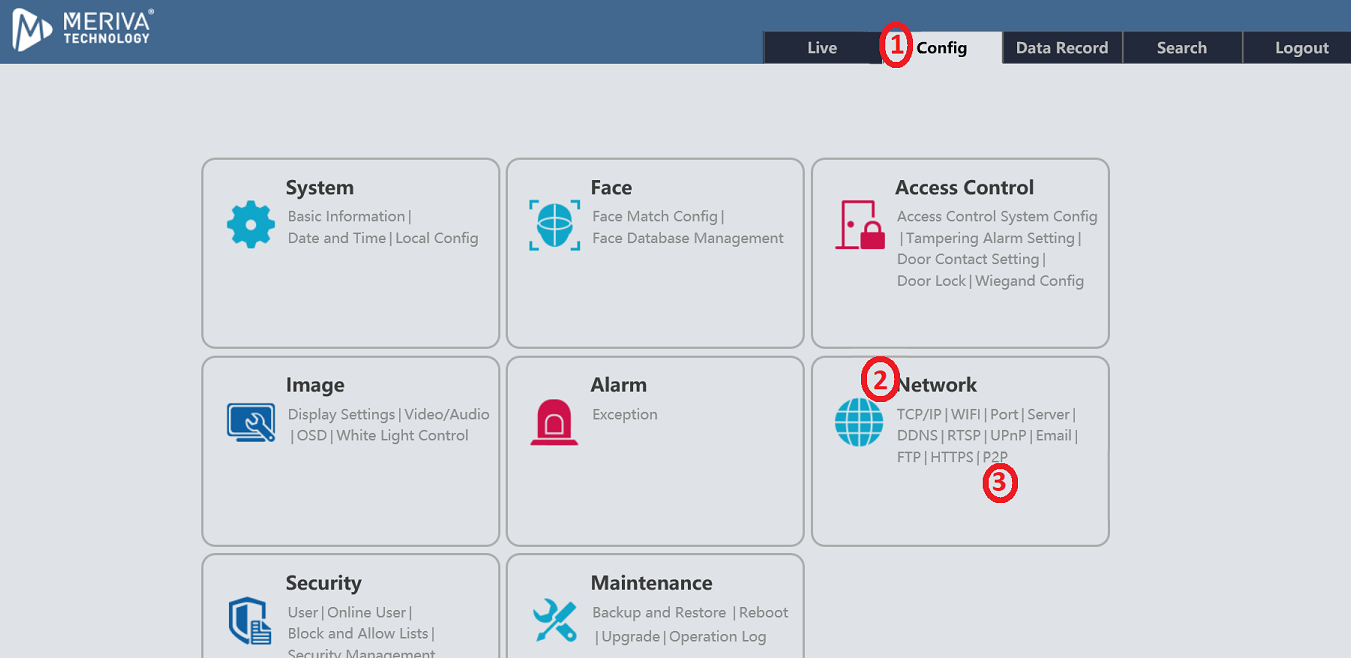This screenshot has height=658, width=1351.
Task: Click the Meriva Technology logo
Action: pyautogui.click(x=82, y=30)
